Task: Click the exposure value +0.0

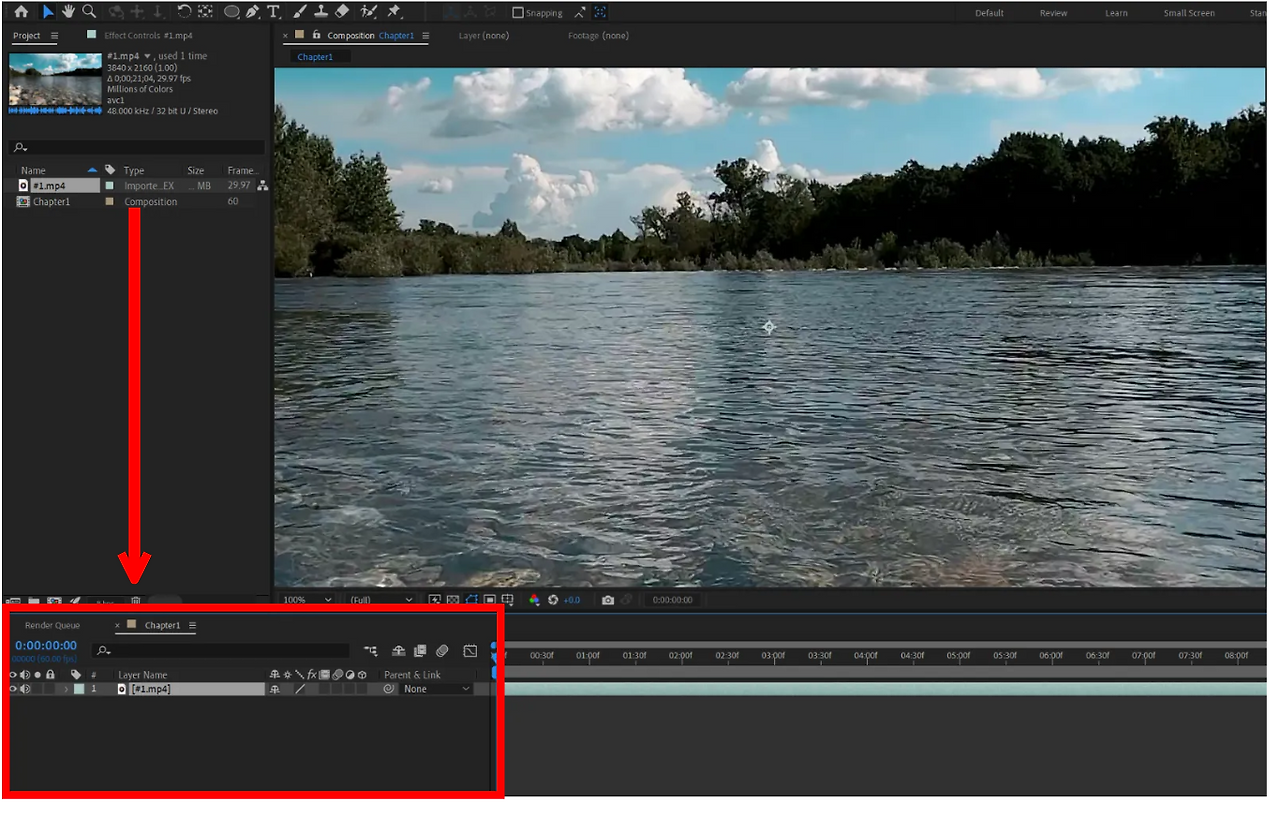Action: 572,600
